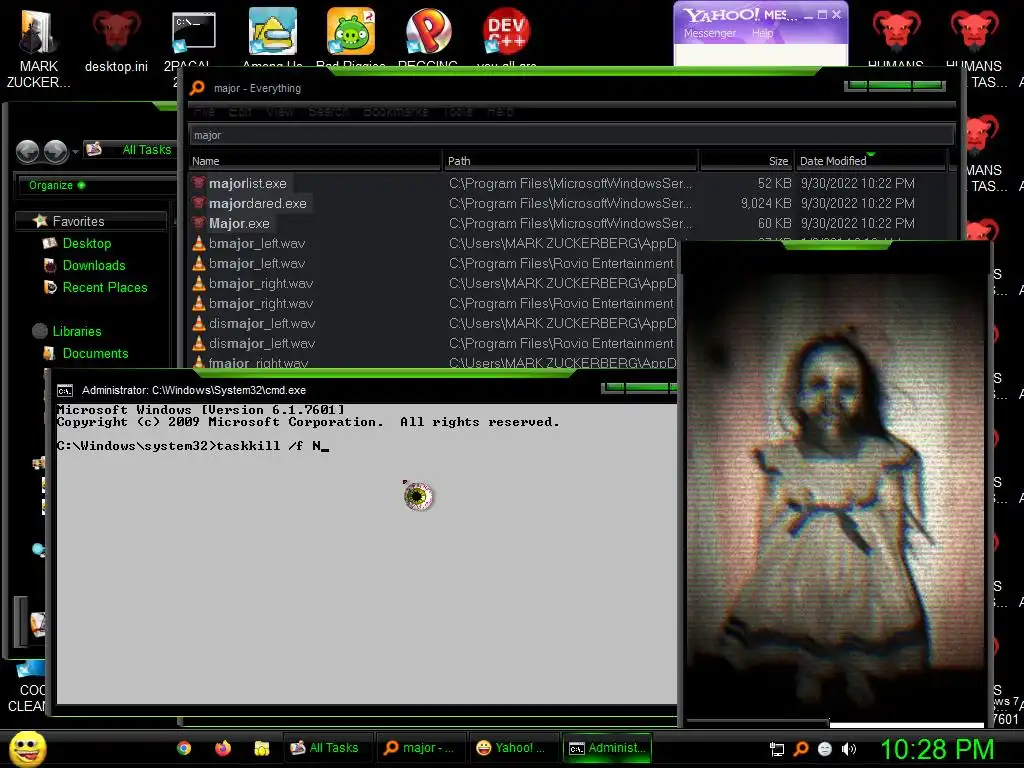Open the Organize dropdown in Explorer
This screenshot has width=1024, height=768.
[x=57, y=185]
